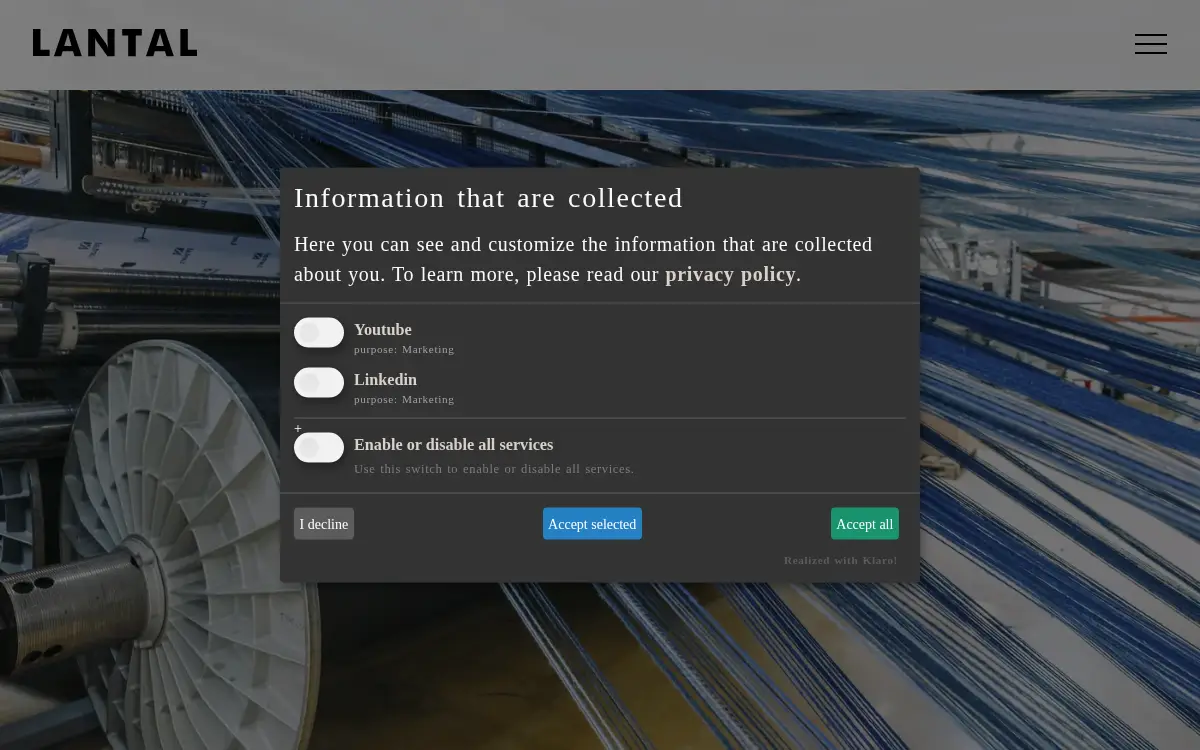Click the purpose Marketing text under Linkedin

coord(404,399)
